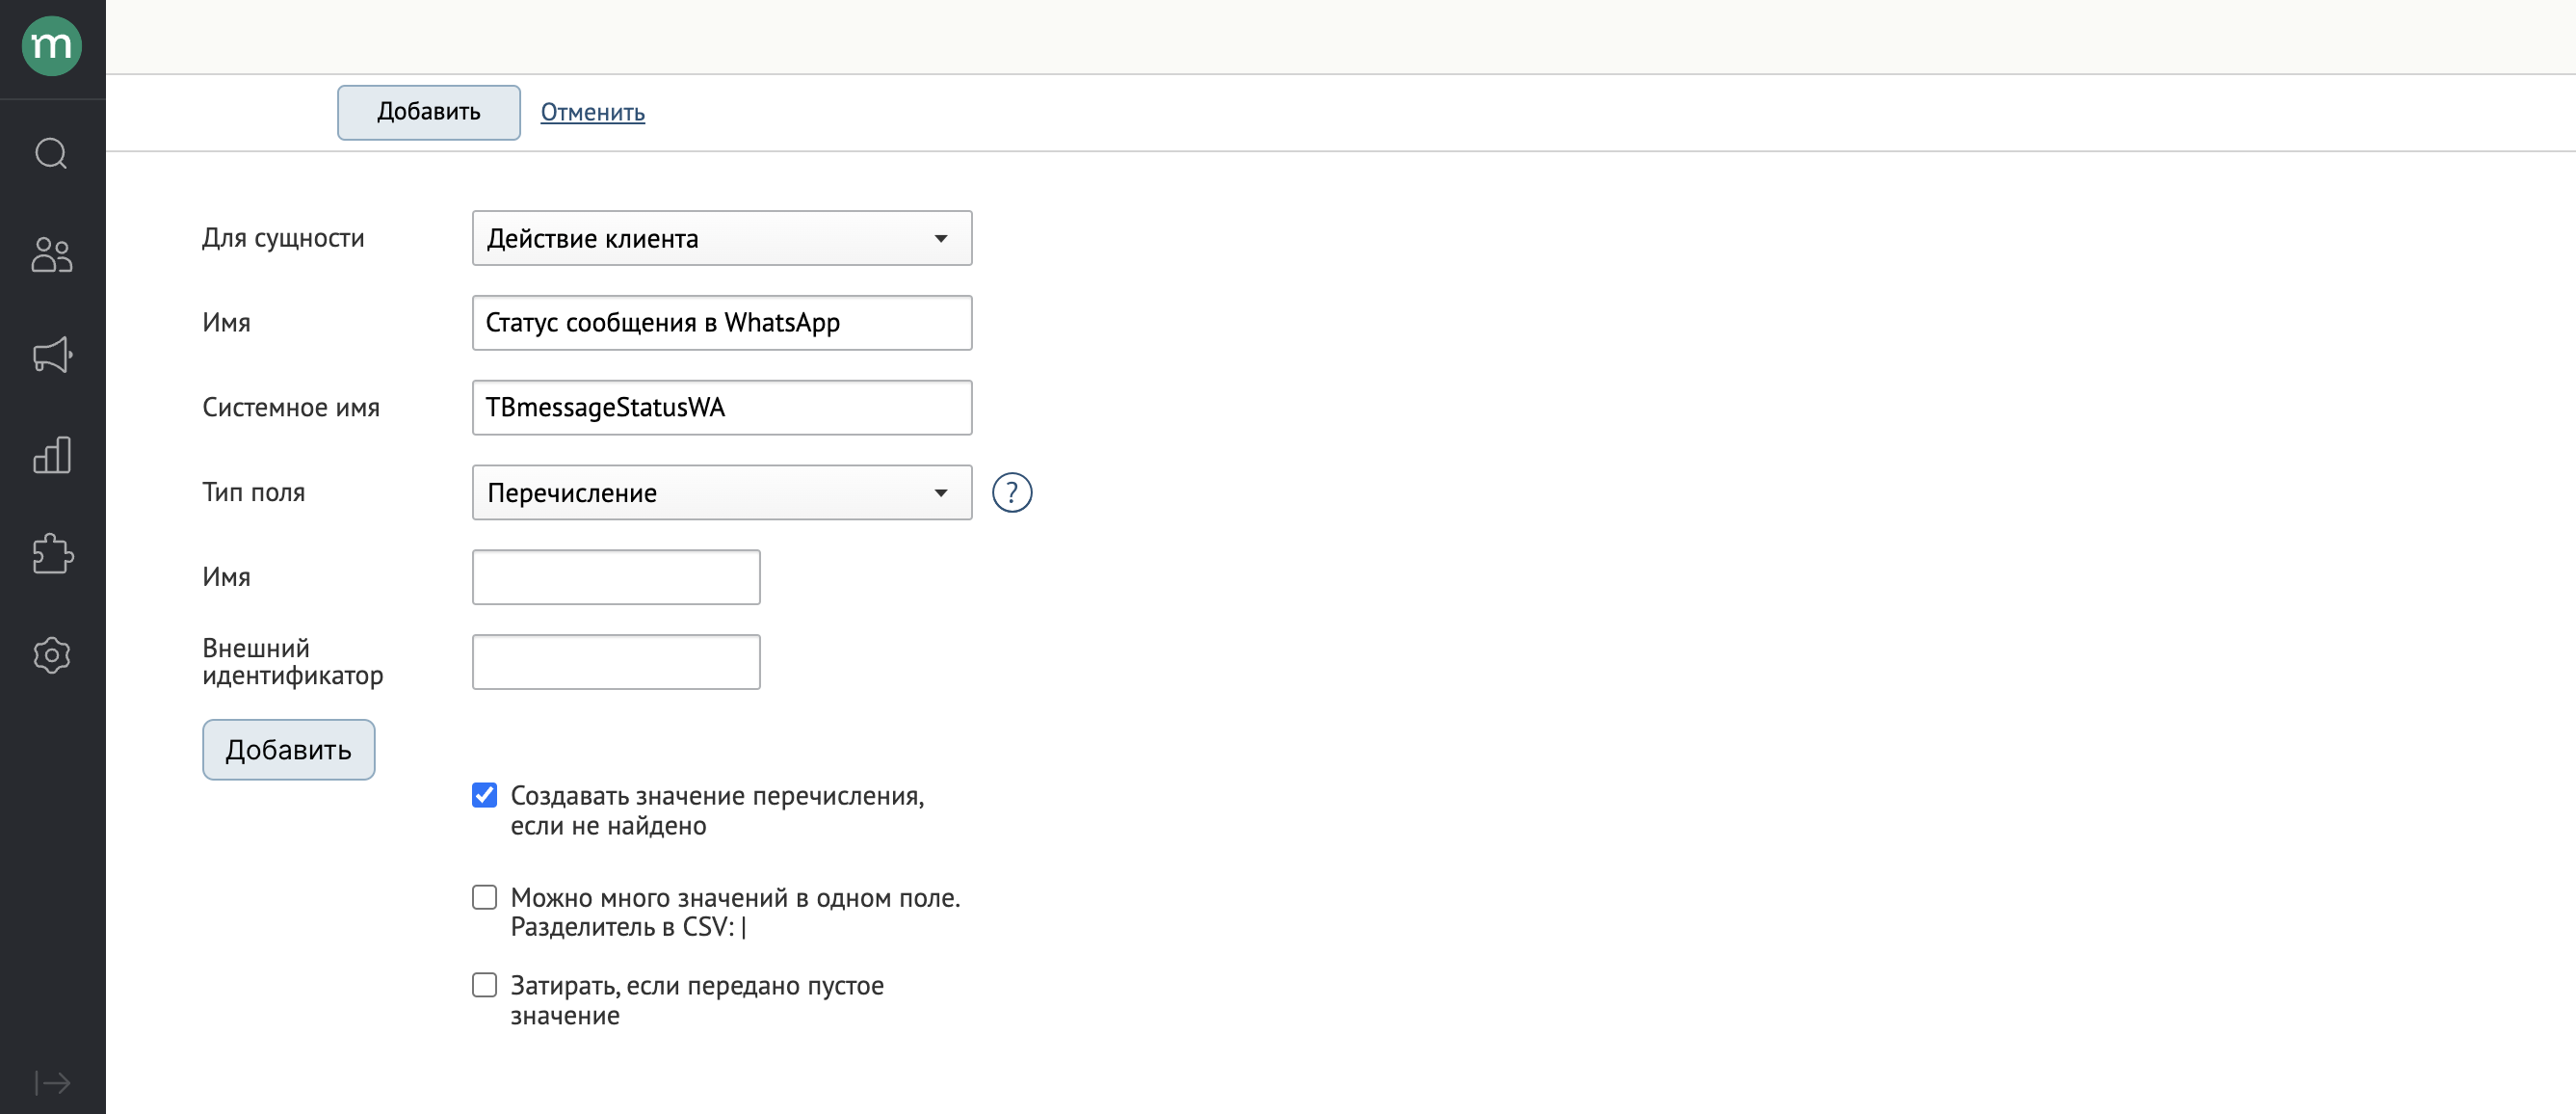Click lower Добавить enumeration value button
The width and height of the screenshot is (2576, 1114).
(289, 750)
